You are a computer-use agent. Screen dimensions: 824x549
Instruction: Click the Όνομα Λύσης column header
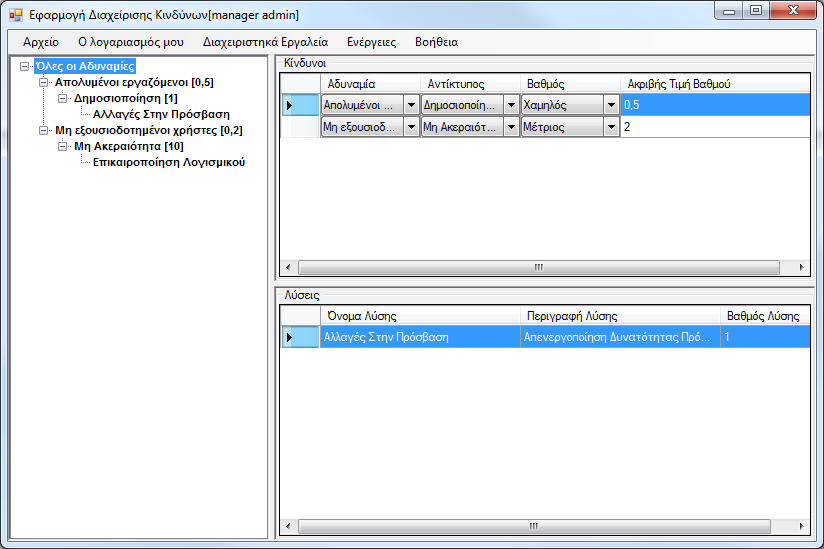tap(420, 316)
